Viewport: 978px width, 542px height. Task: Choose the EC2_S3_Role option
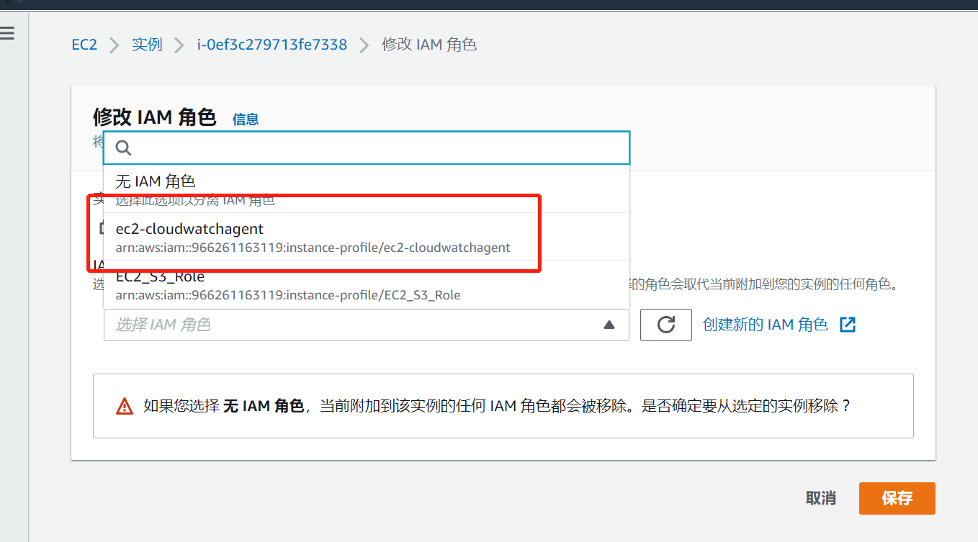click(367, 284)
